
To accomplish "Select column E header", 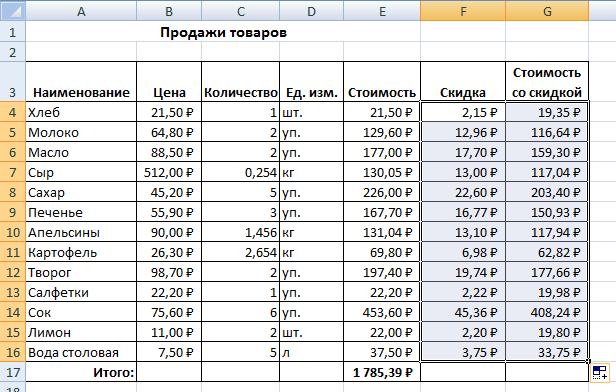I will pyautogui.click(x=382, y=11).
